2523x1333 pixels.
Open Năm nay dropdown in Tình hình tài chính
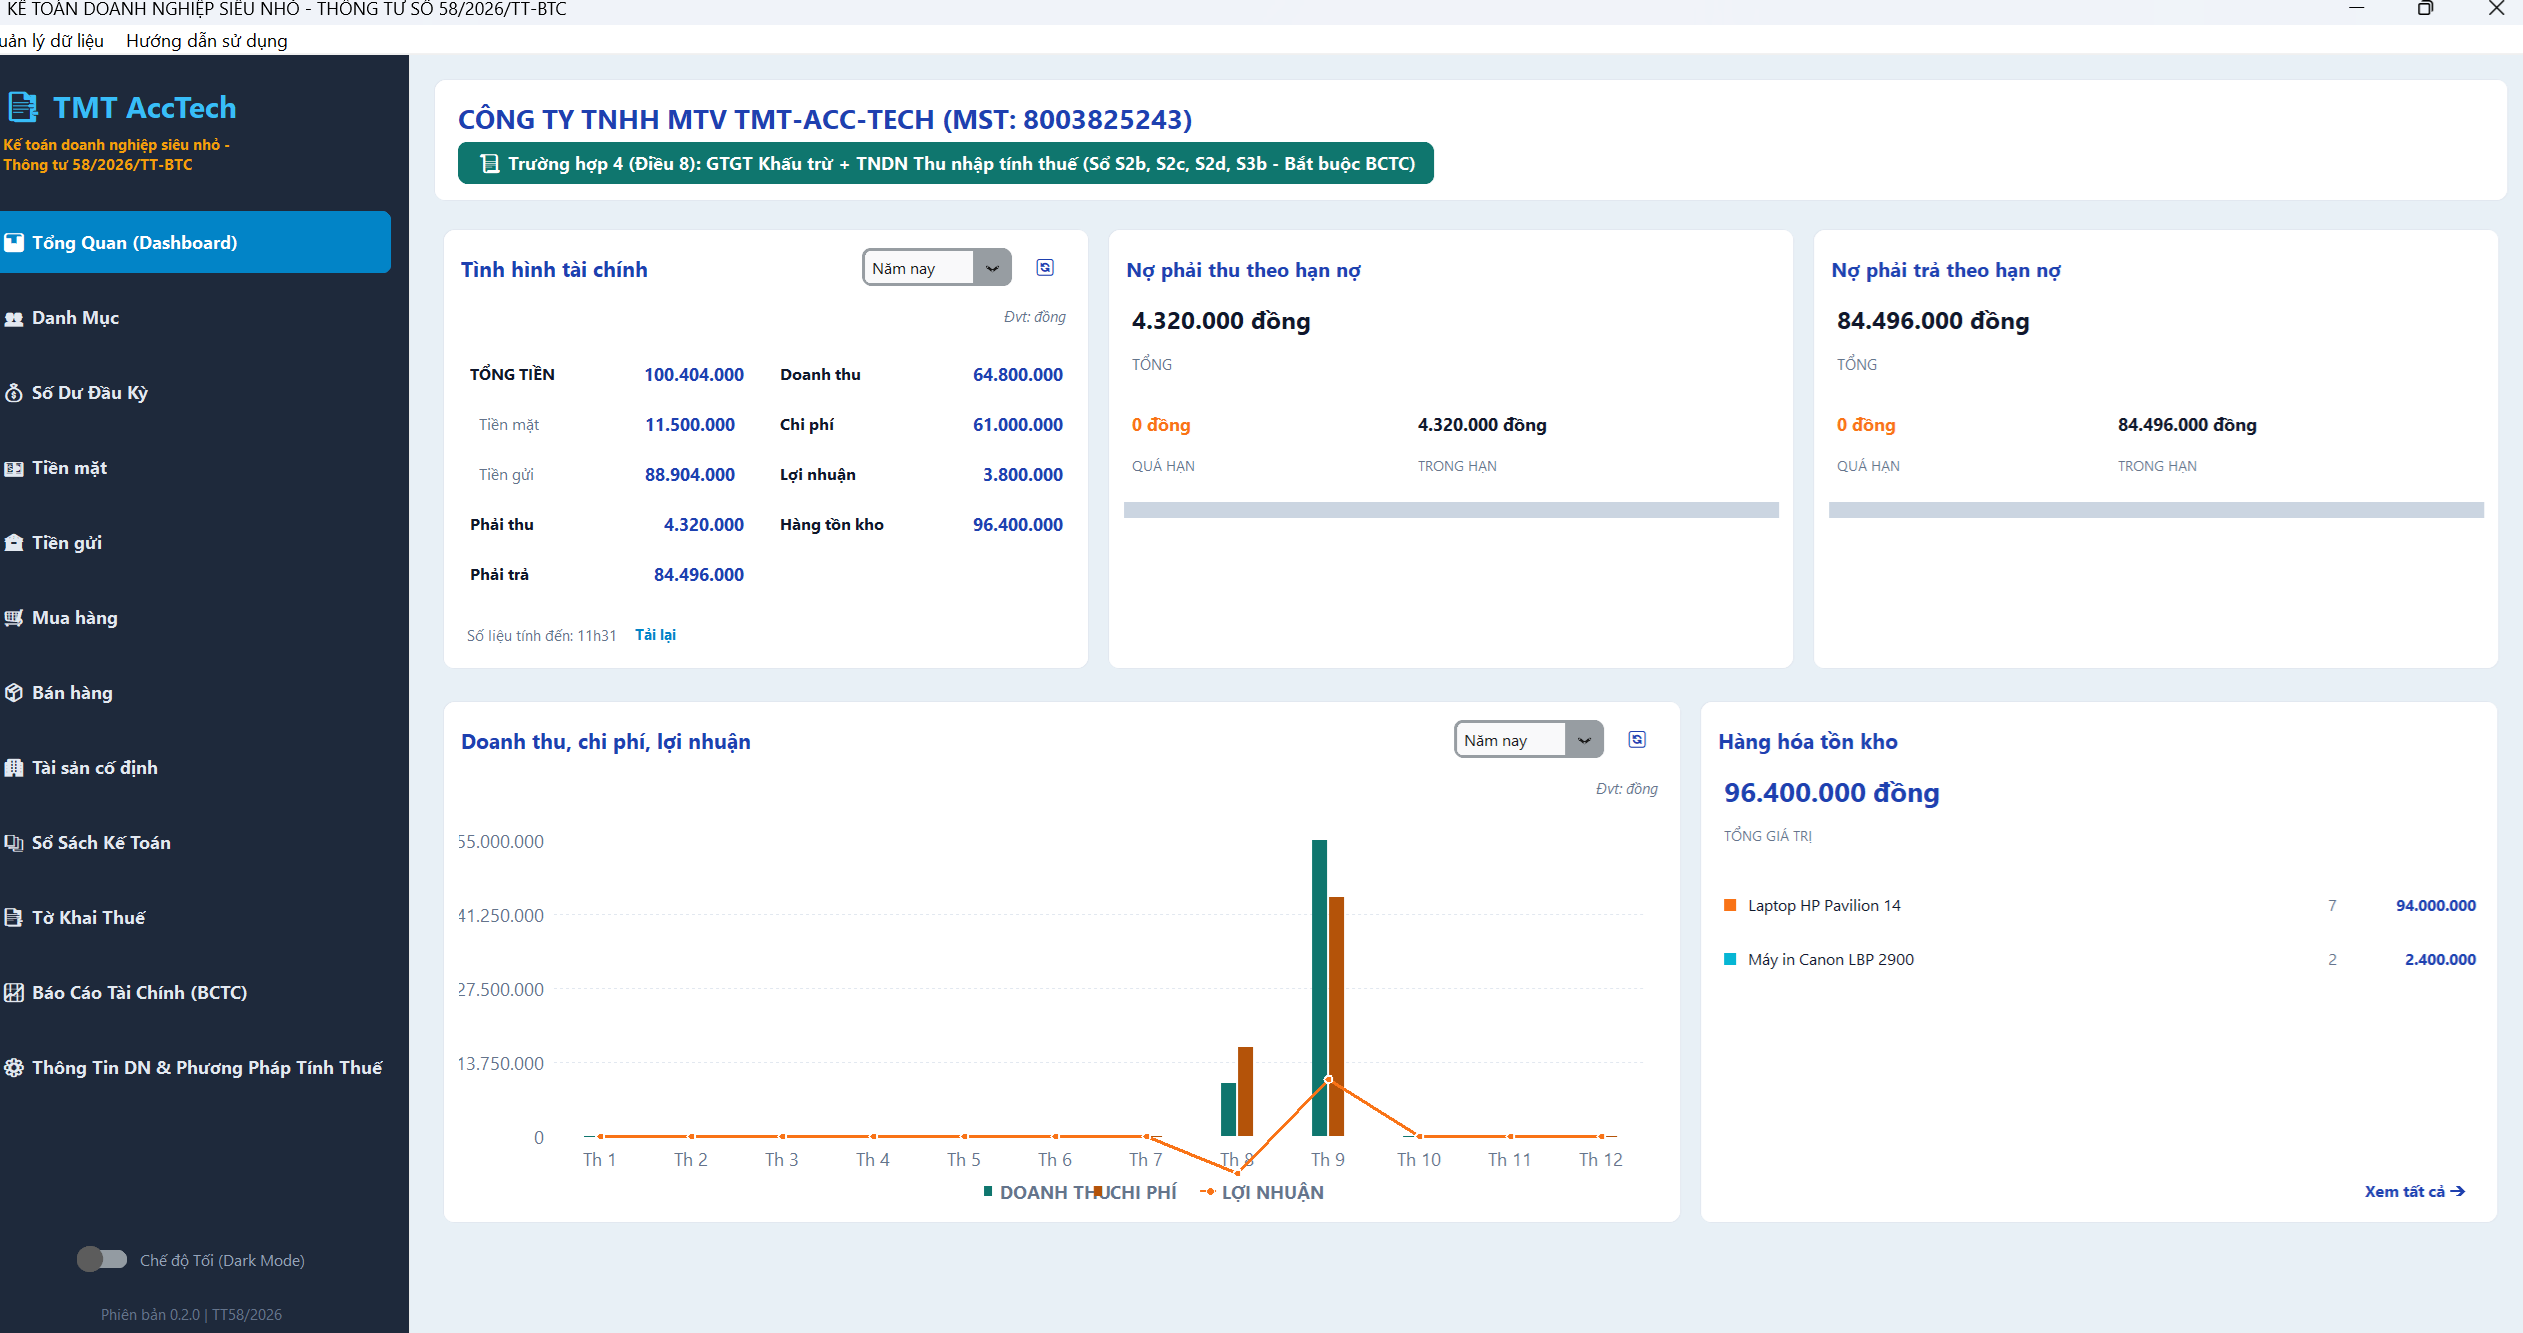coord(937,268)
